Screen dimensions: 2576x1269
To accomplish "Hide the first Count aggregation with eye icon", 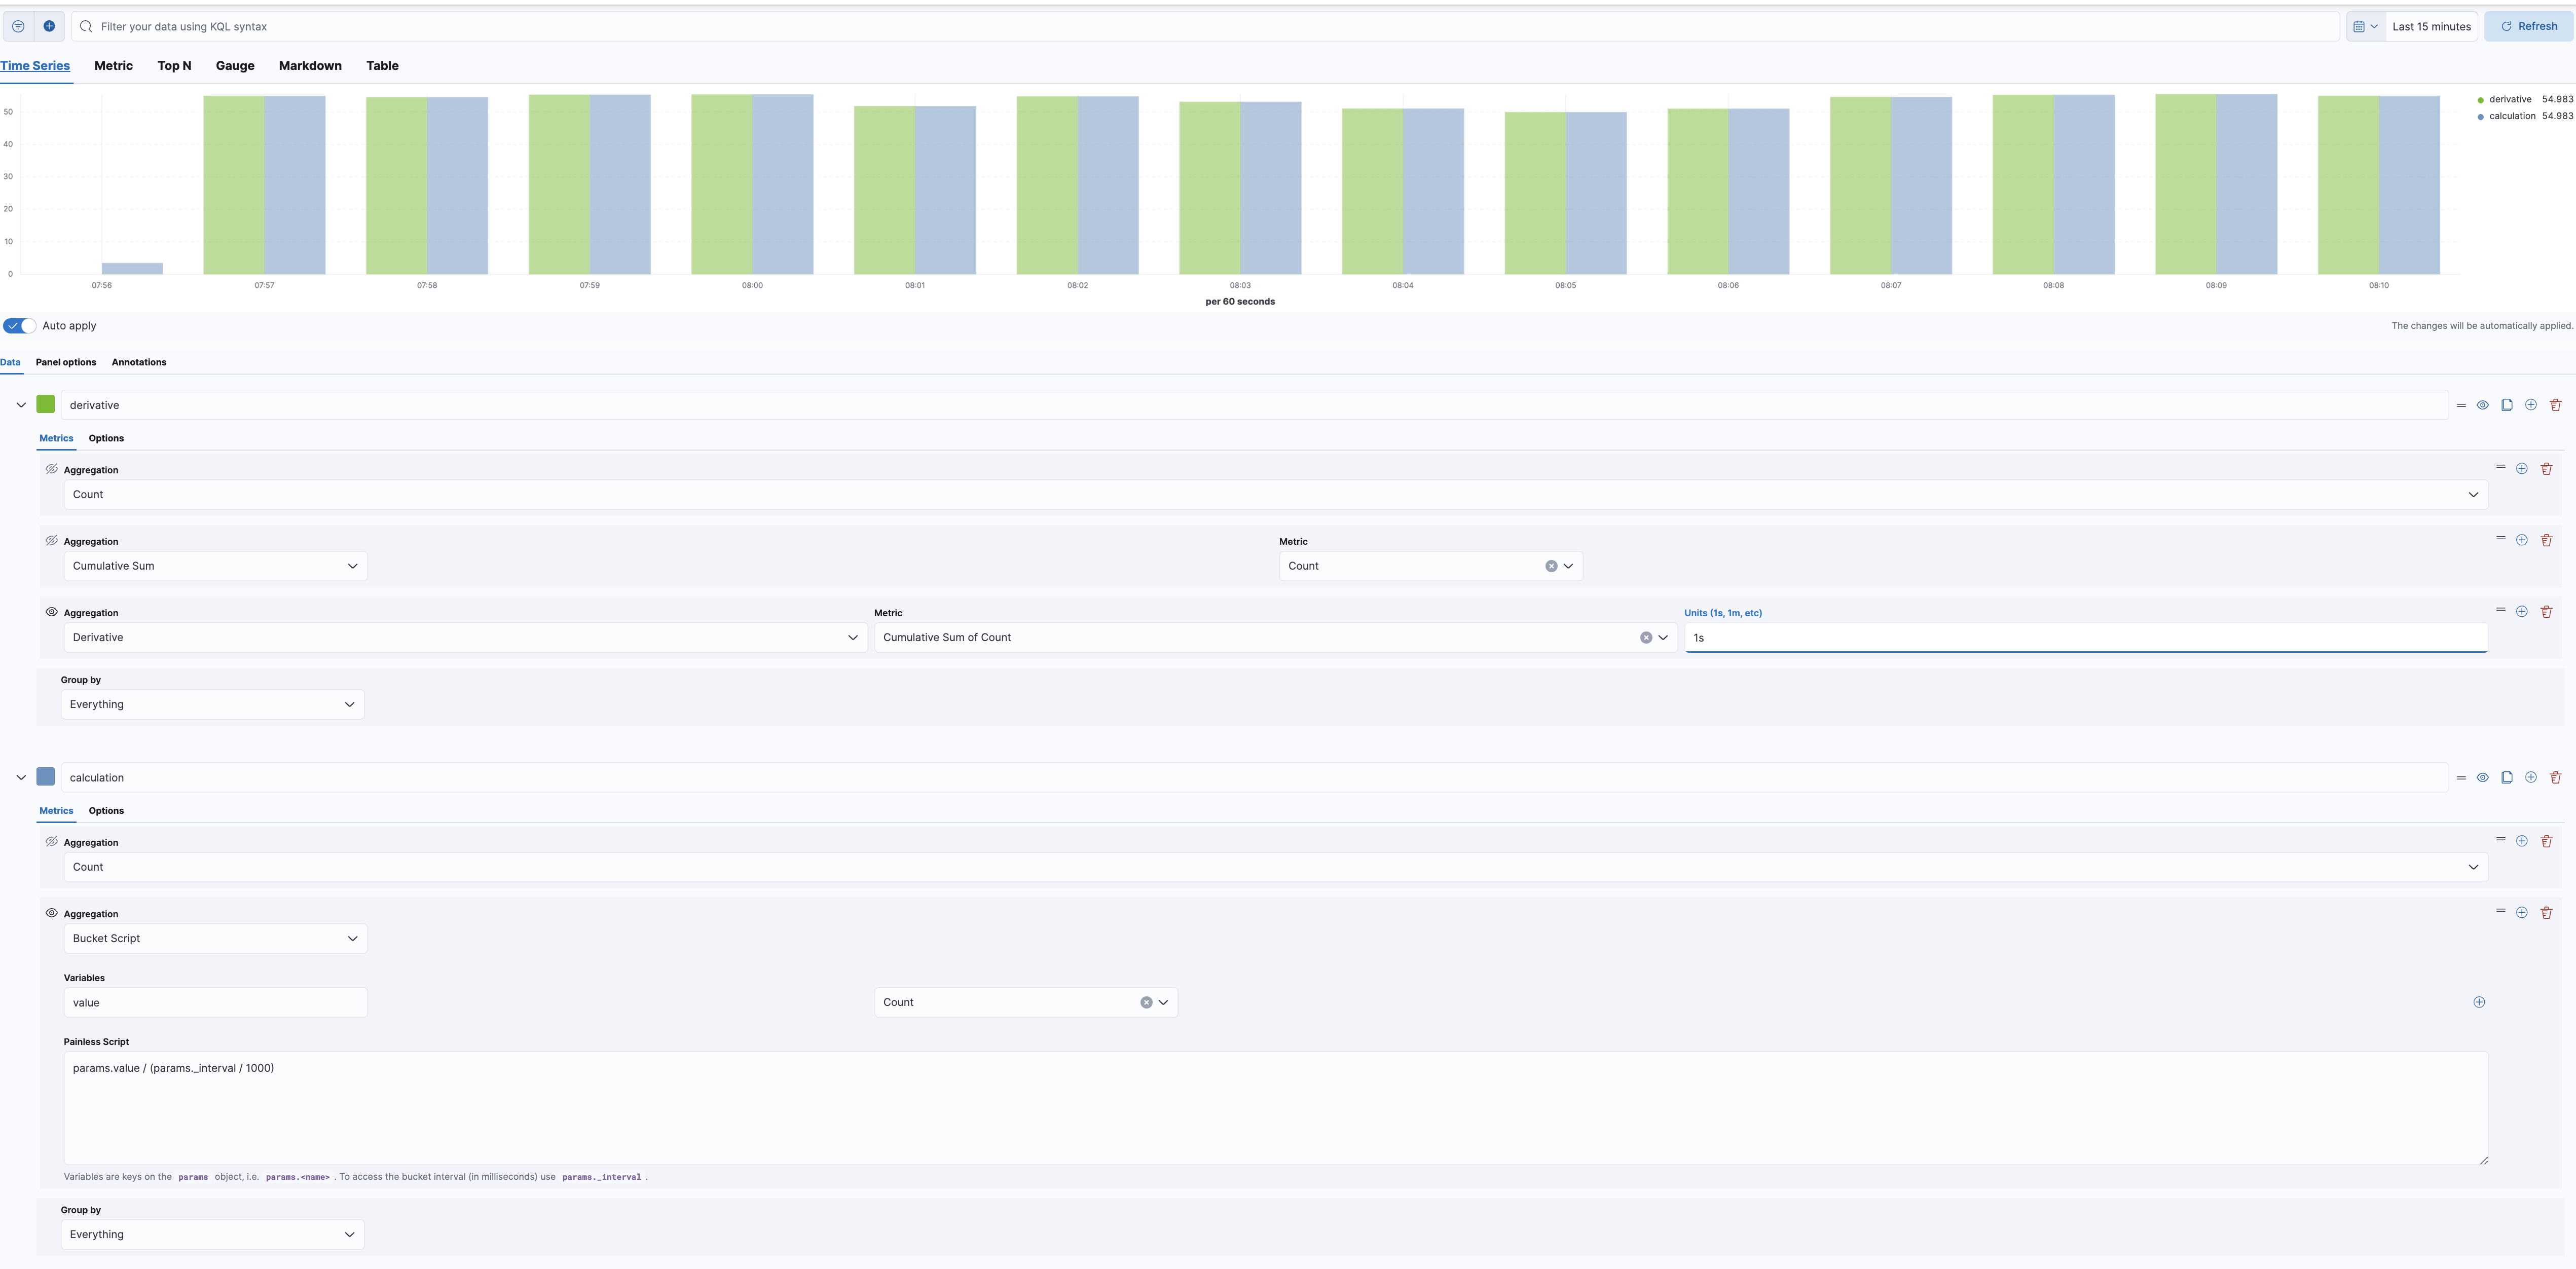I will click(50, 468).
